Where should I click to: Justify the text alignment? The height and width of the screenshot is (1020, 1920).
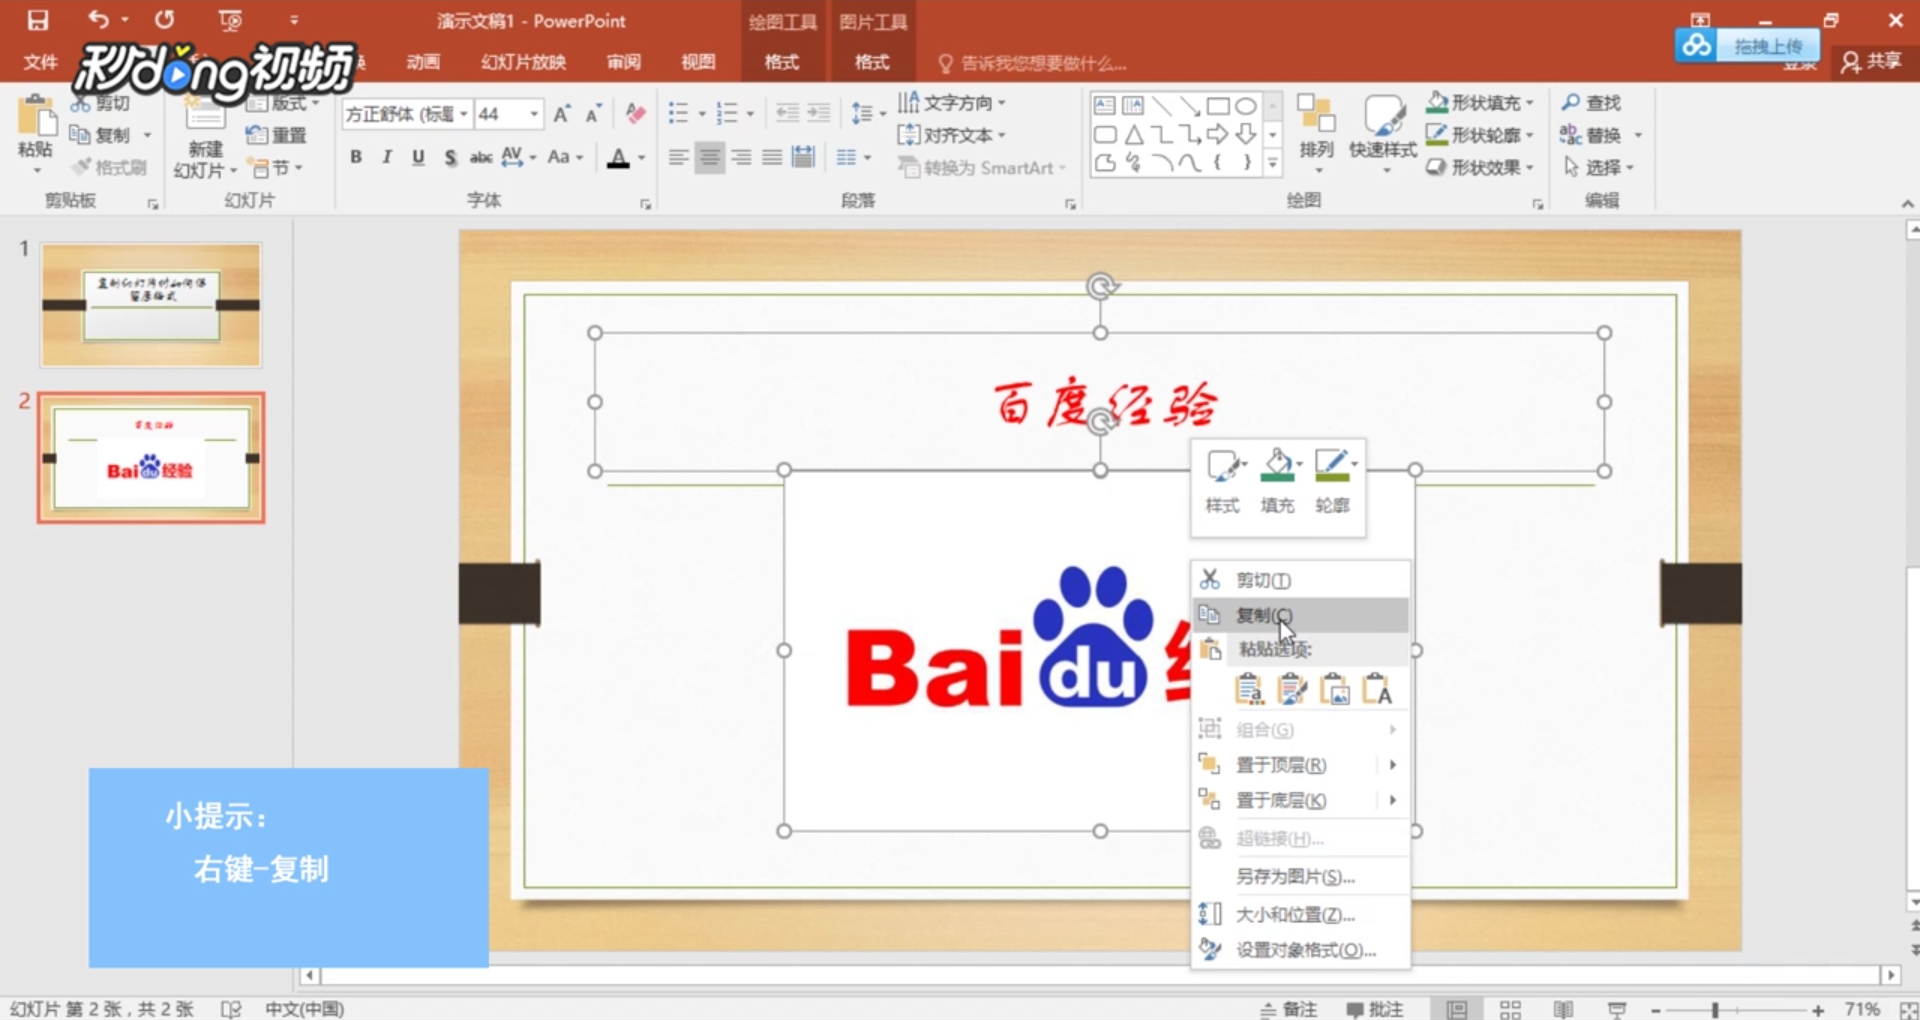pos(772,157)
